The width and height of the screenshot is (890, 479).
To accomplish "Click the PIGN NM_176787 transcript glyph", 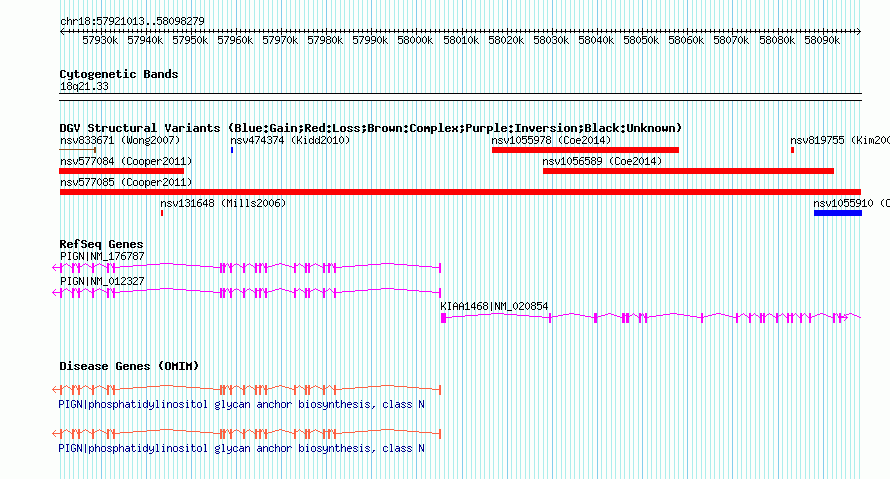I will coord(246,267).
